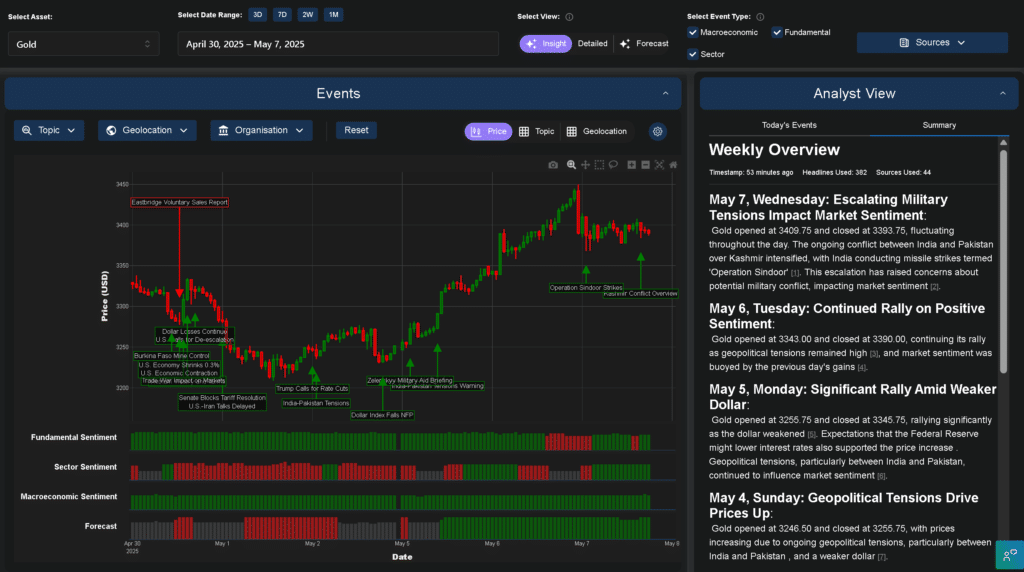This screenshot has width=1024, height=572.
Task: Click Burkina Faso Mine Control event label
Action: point(172,356)
